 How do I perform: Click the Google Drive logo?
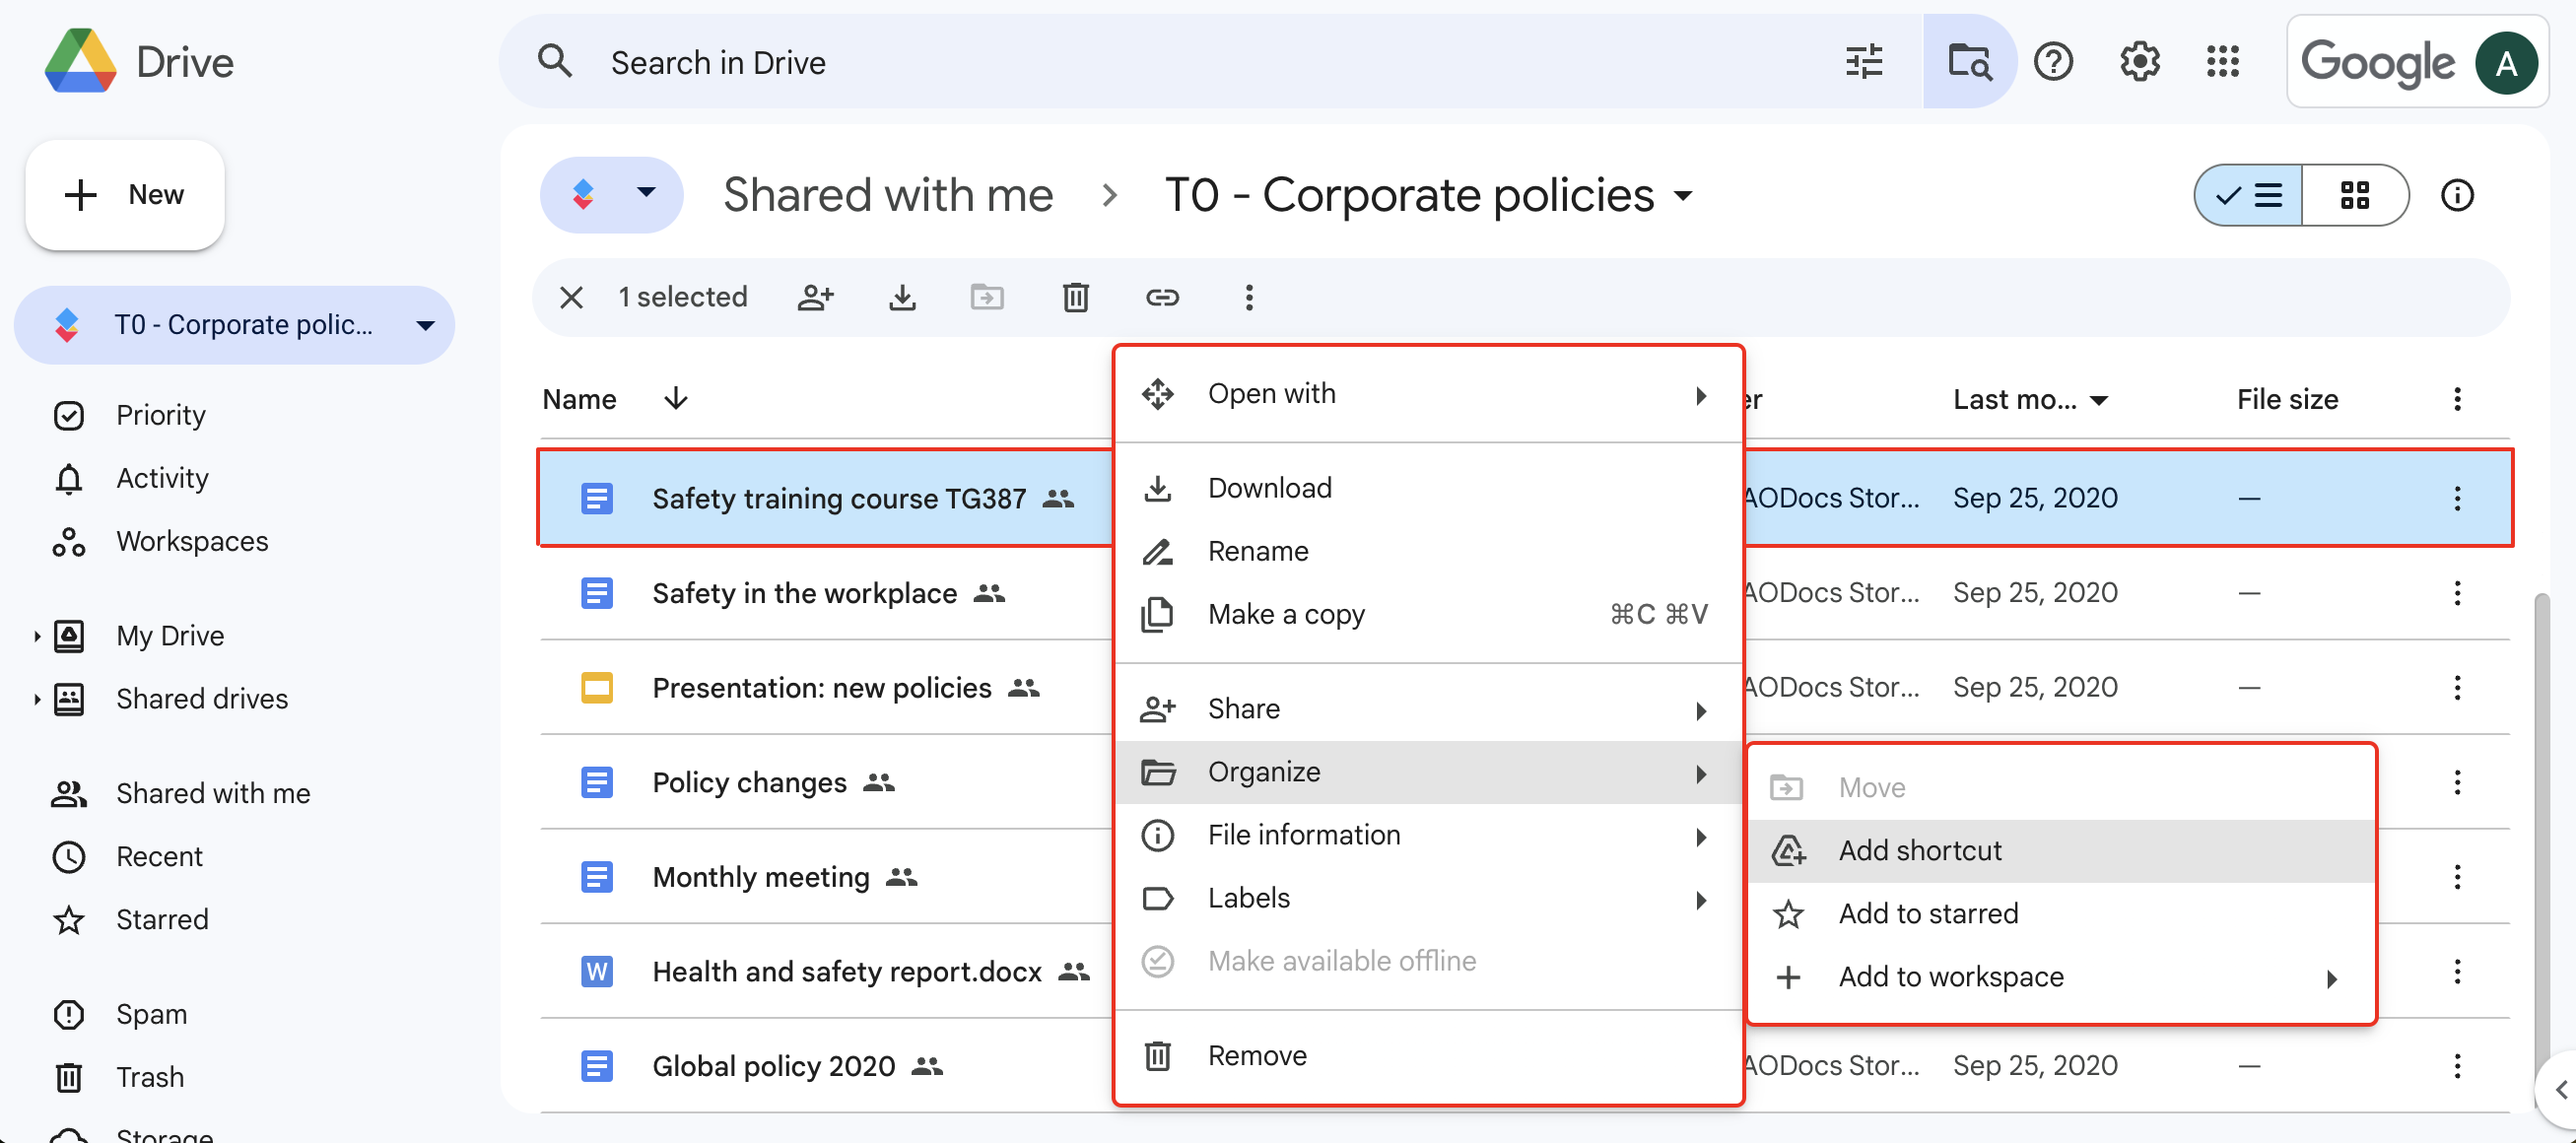(x=80, y=62)
